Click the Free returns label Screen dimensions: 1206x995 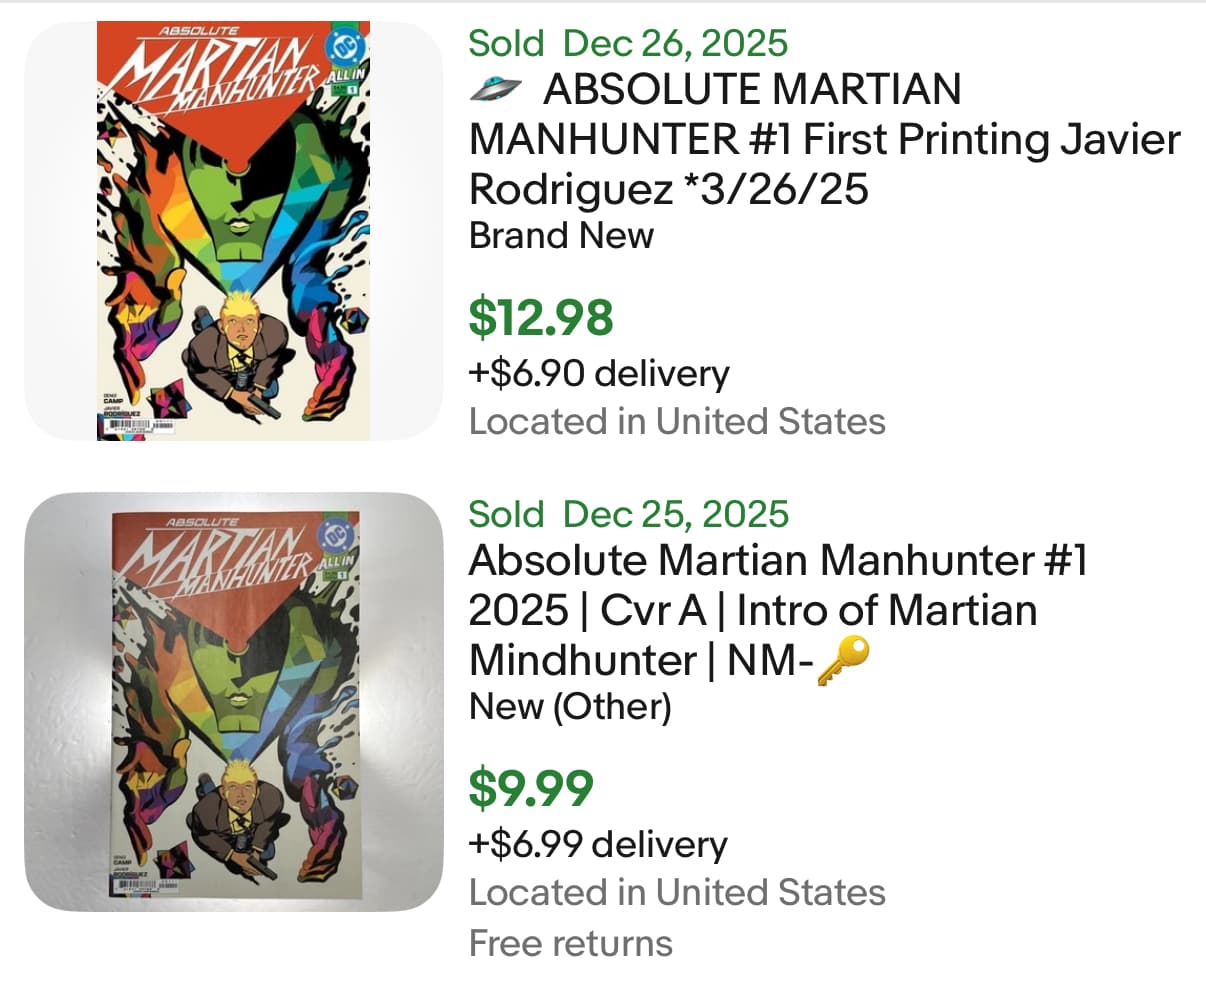[x=571, y=943]
